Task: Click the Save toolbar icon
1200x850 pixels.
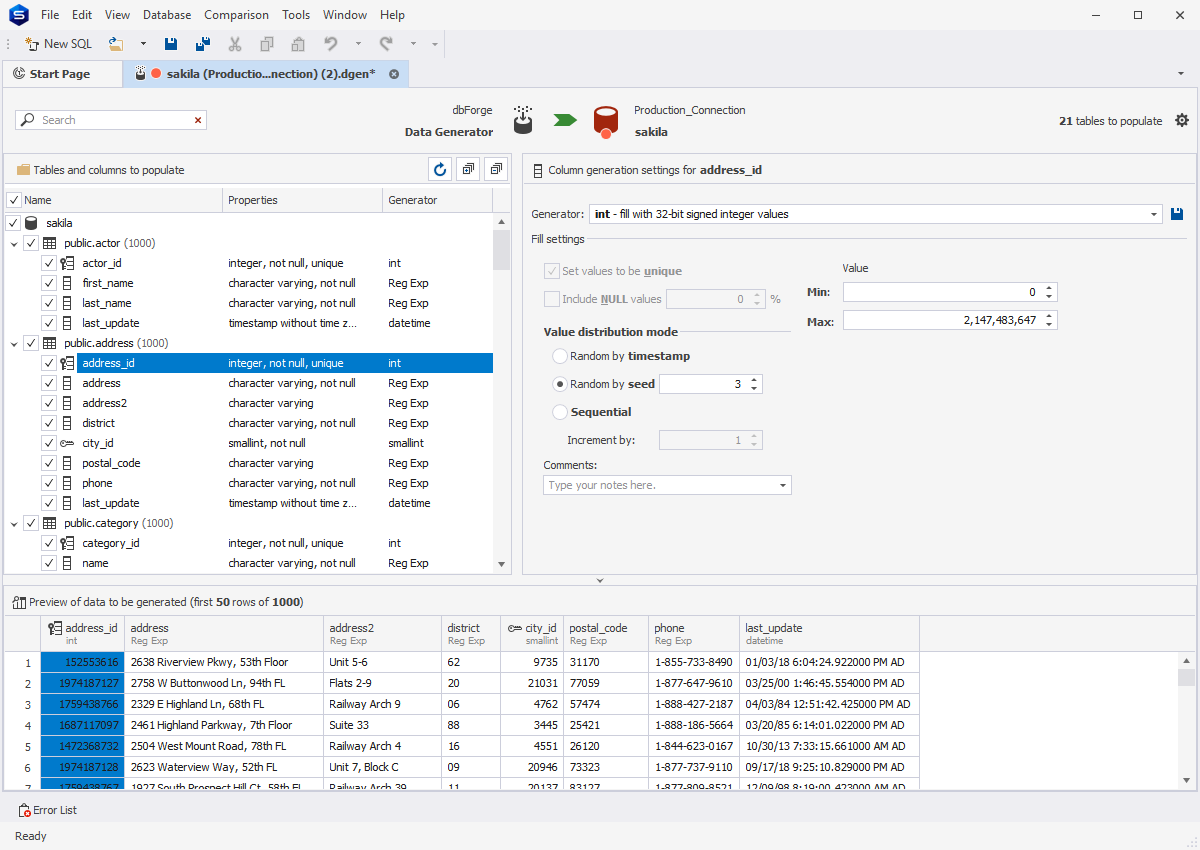Action: pos(171,44)
